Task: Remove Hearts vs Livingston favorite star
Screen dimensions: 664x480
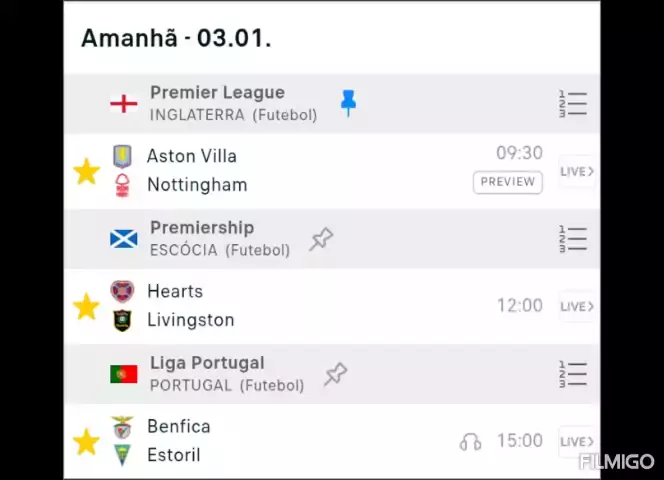Action: (87, 306)
